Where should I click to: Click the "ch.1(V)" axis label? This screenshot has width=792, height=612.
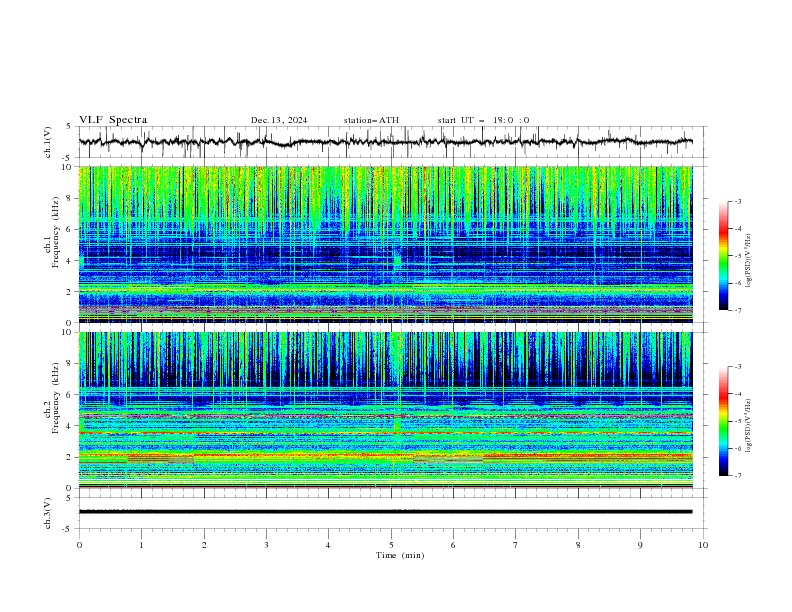click(48, 142)
